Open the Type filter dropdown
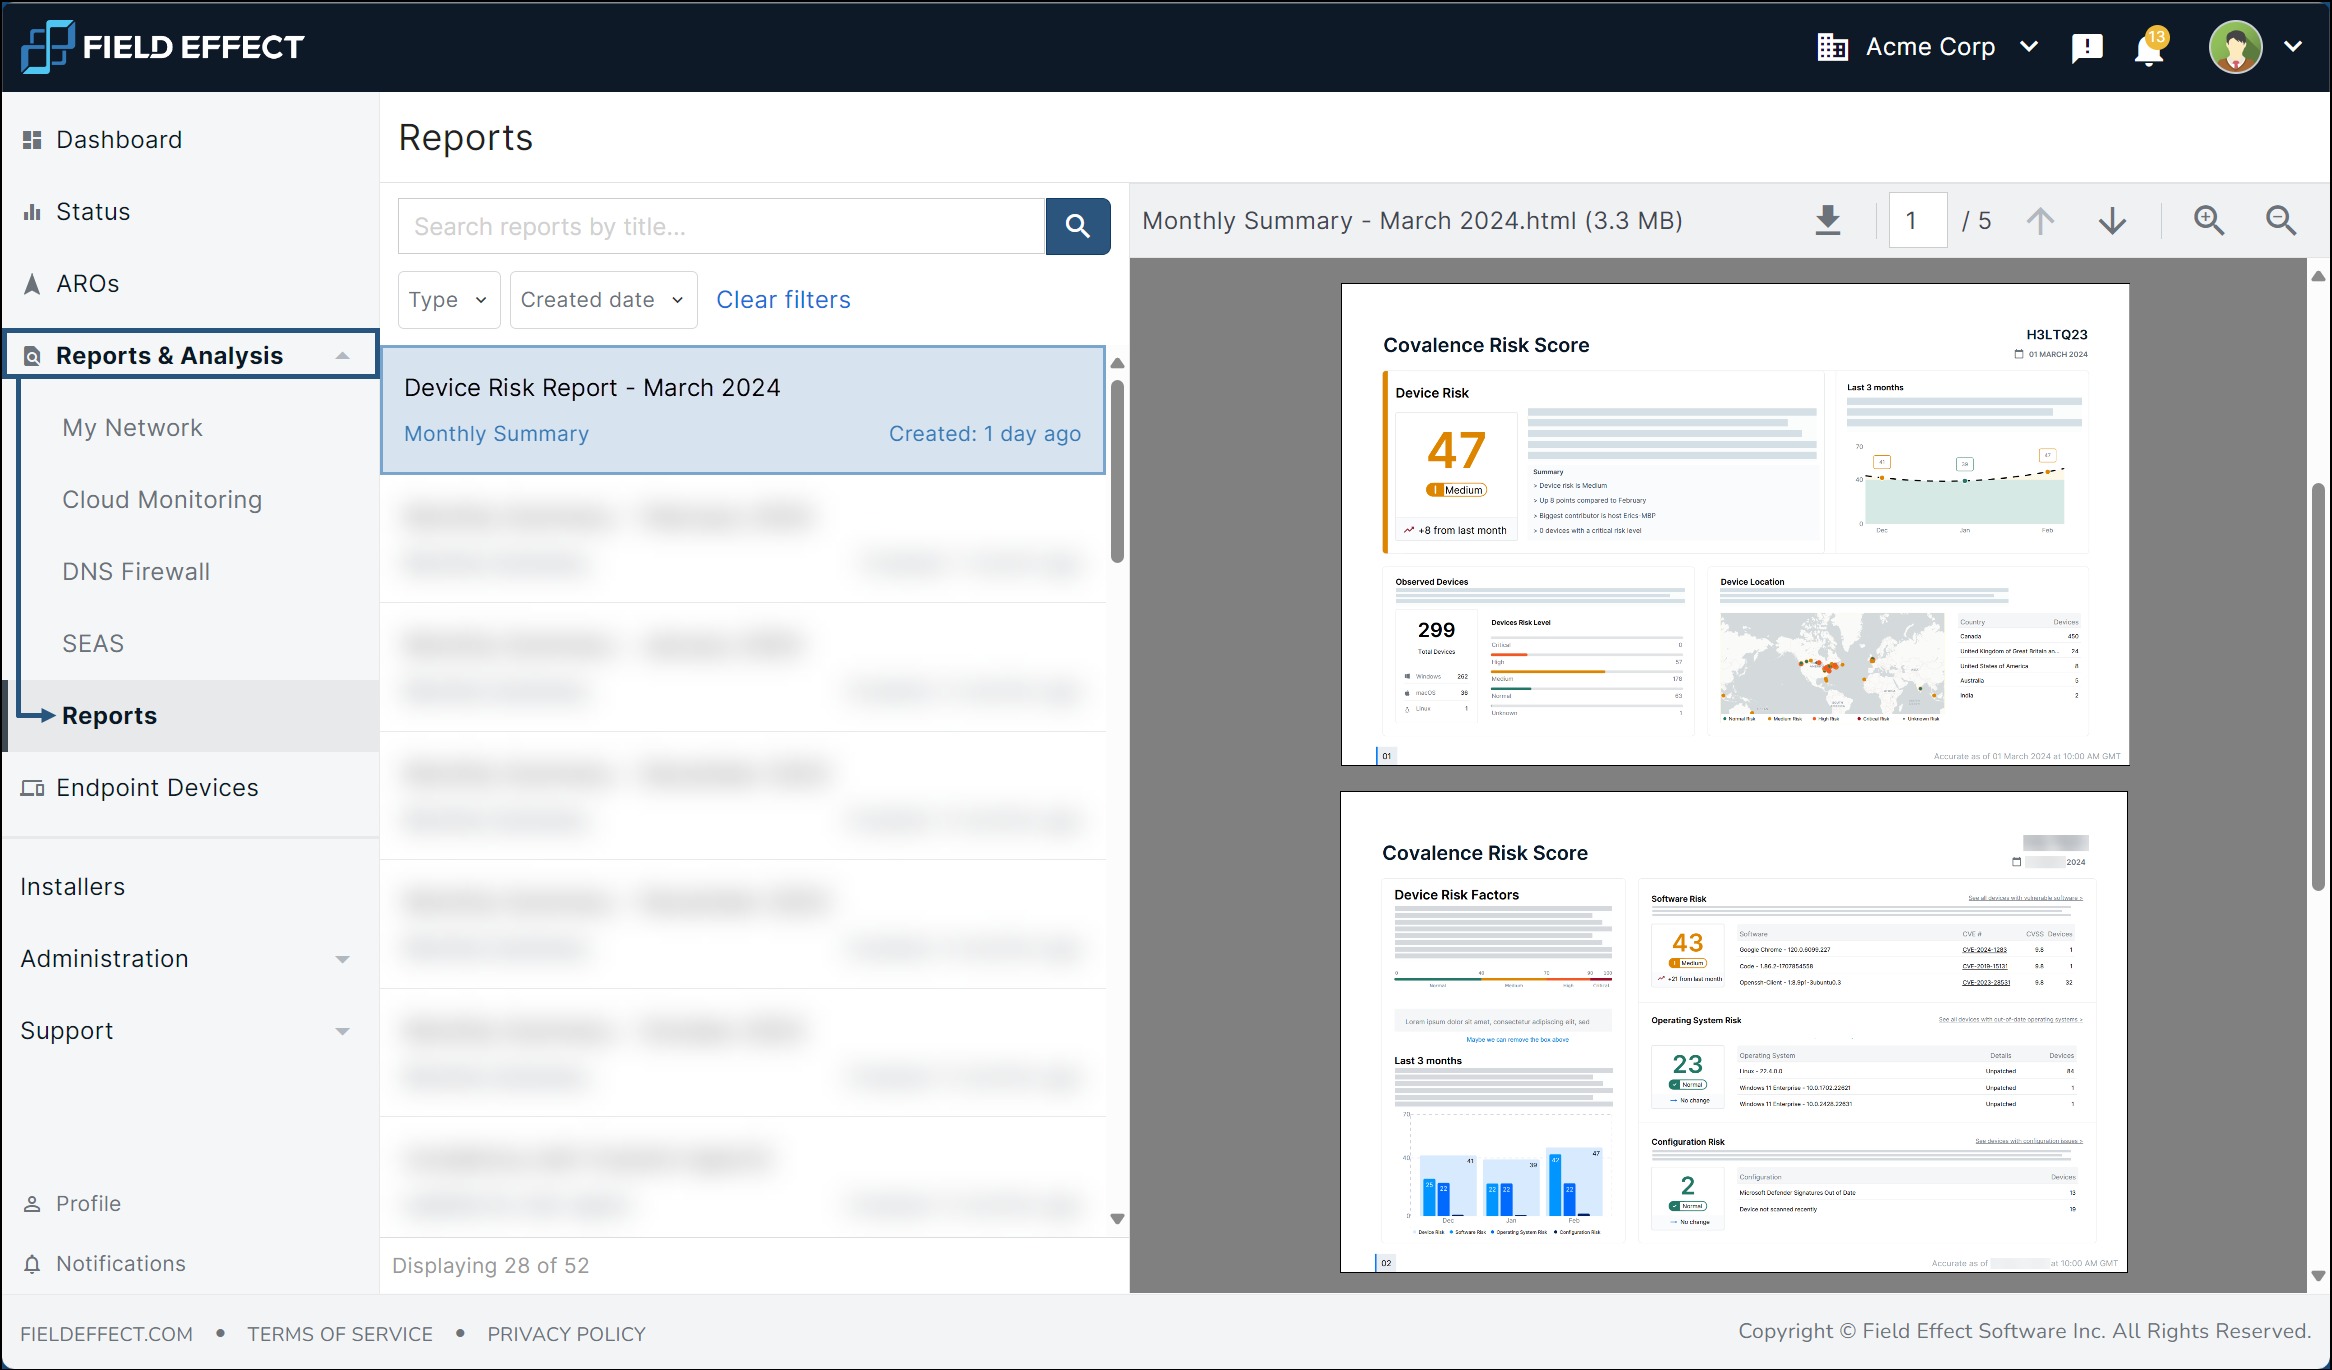The height and width of the screenshot is (1370, 2332). point(448,300)
